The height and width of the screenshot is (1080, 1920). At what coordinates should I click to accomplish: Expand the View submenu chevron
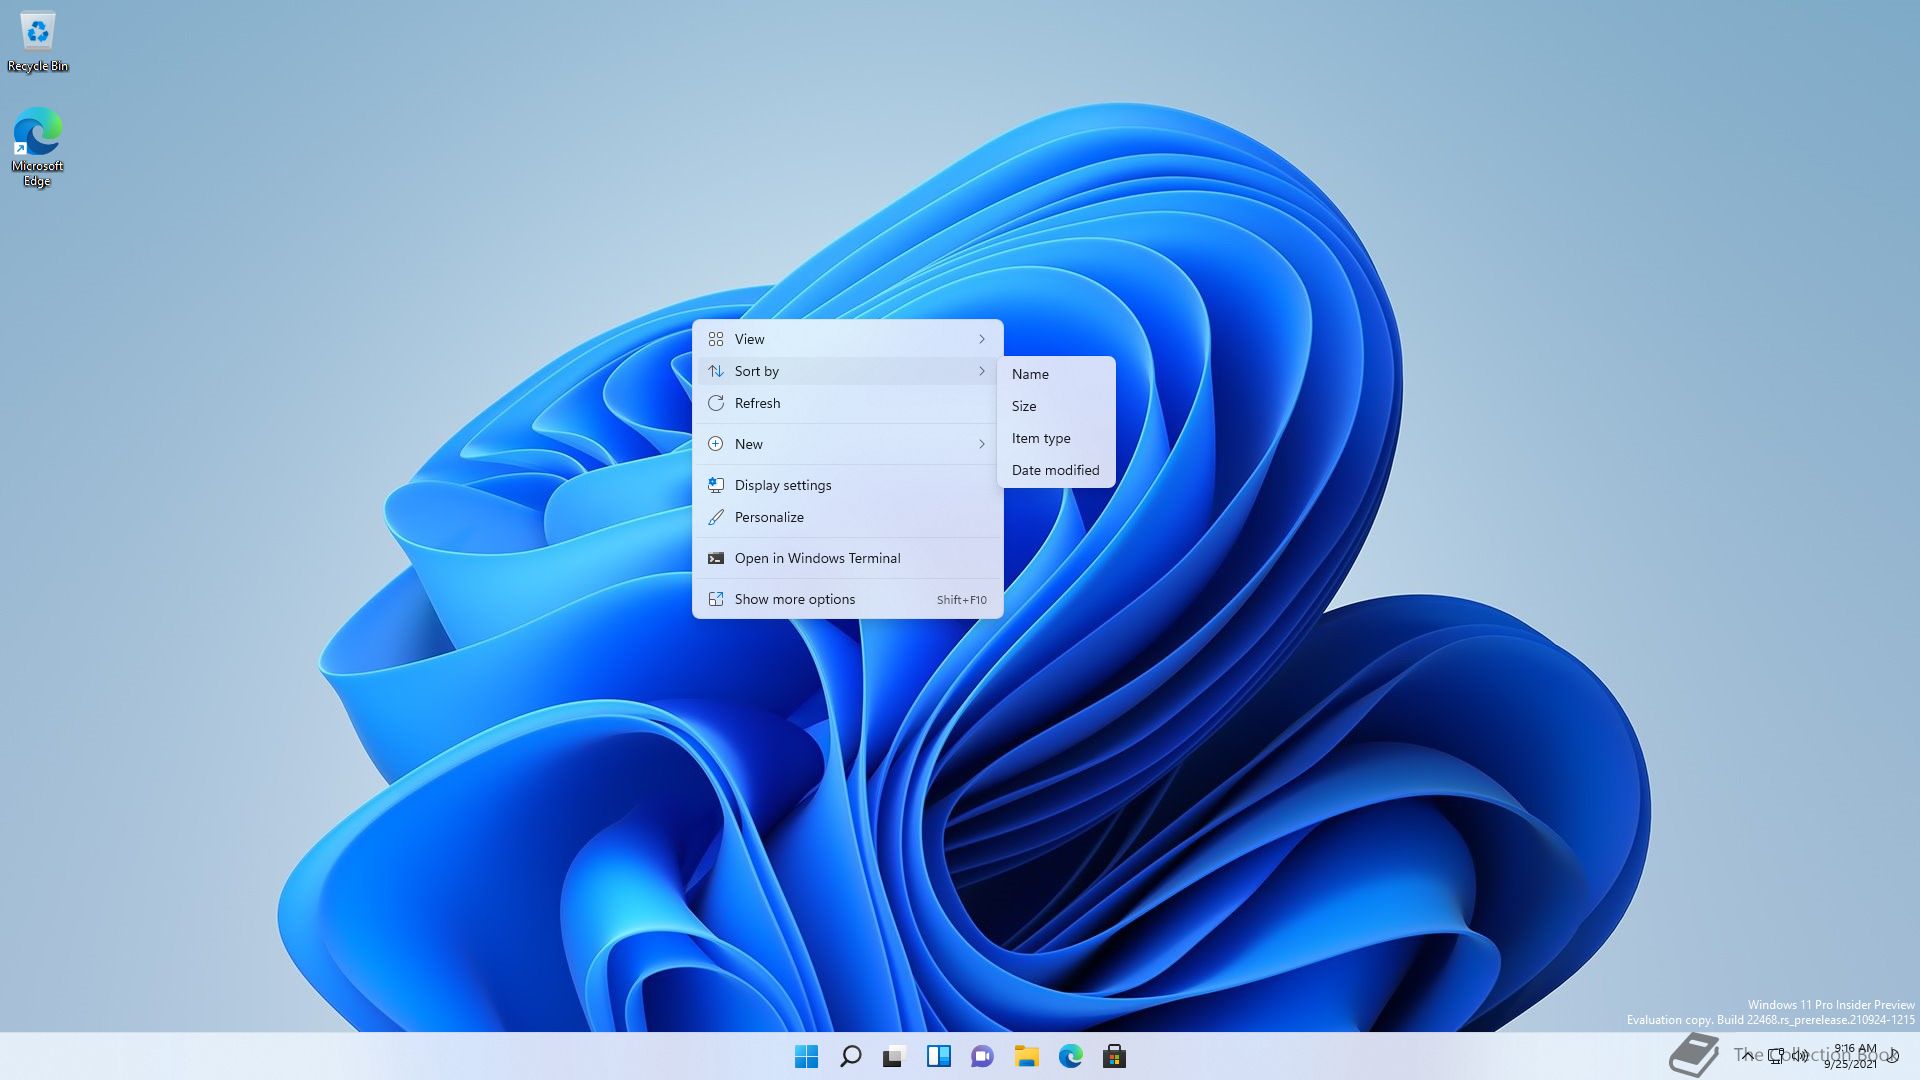click(x=982, y=339)
